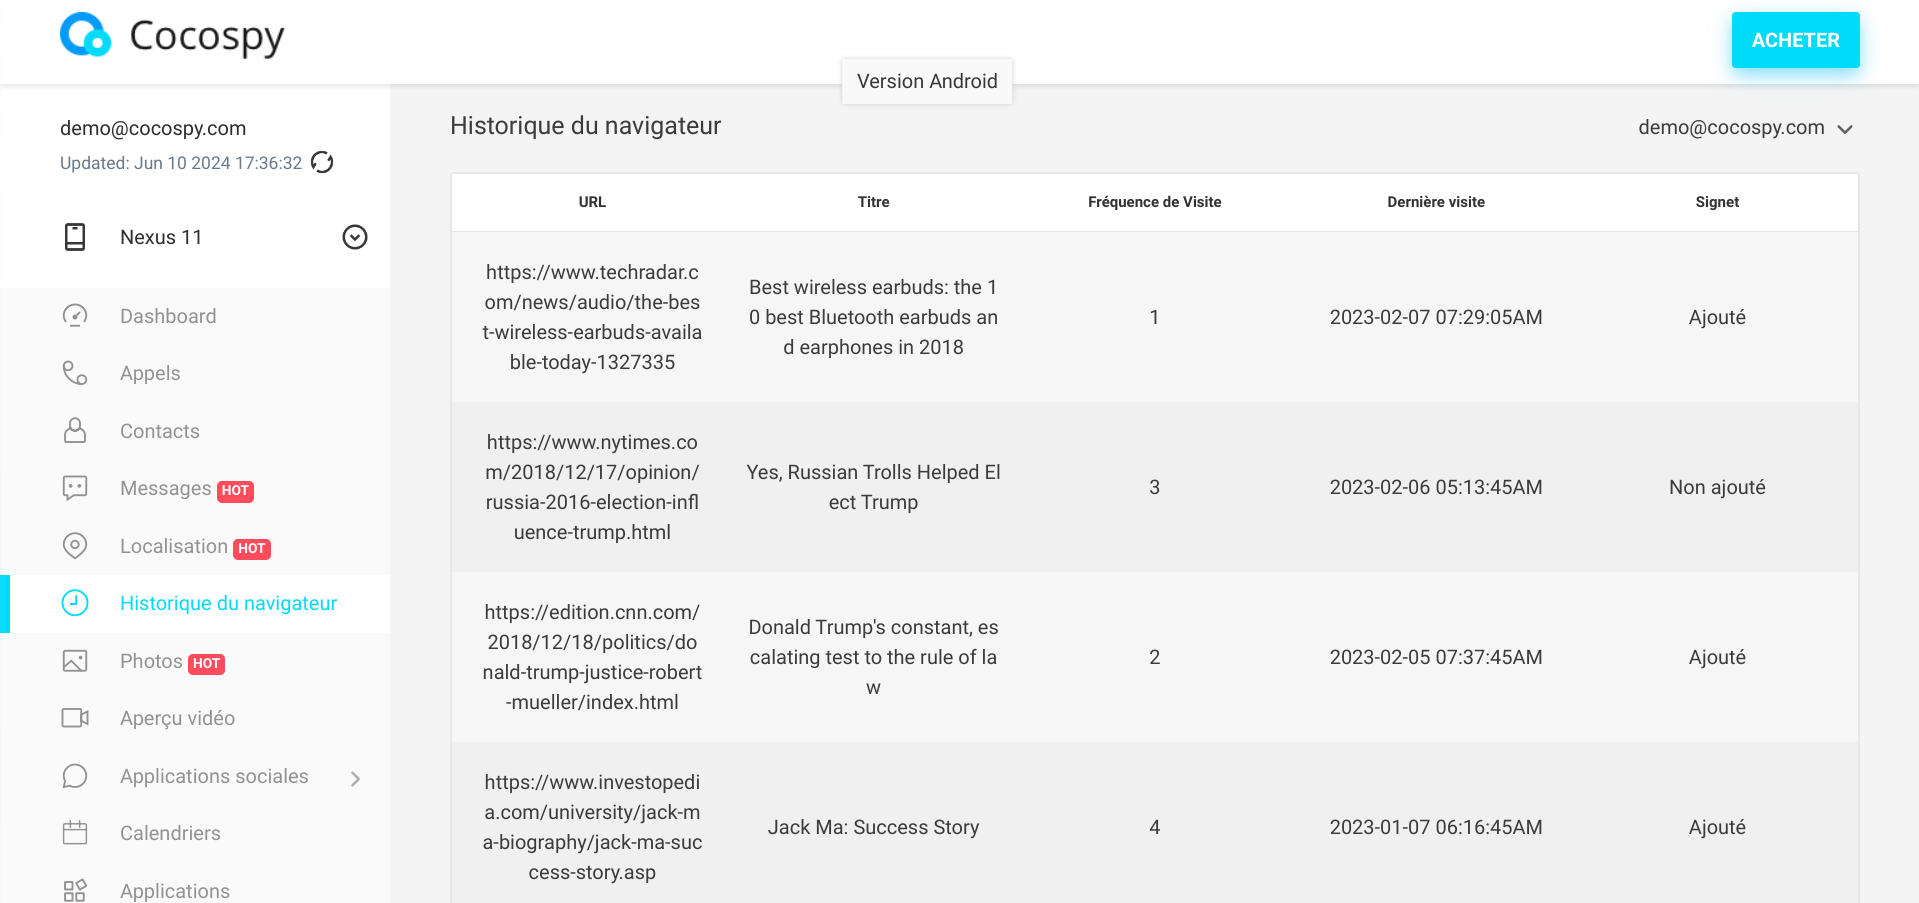The image size is (1919, 903).
Task: Click the Cocospy brand name
Action: point(207,36)
